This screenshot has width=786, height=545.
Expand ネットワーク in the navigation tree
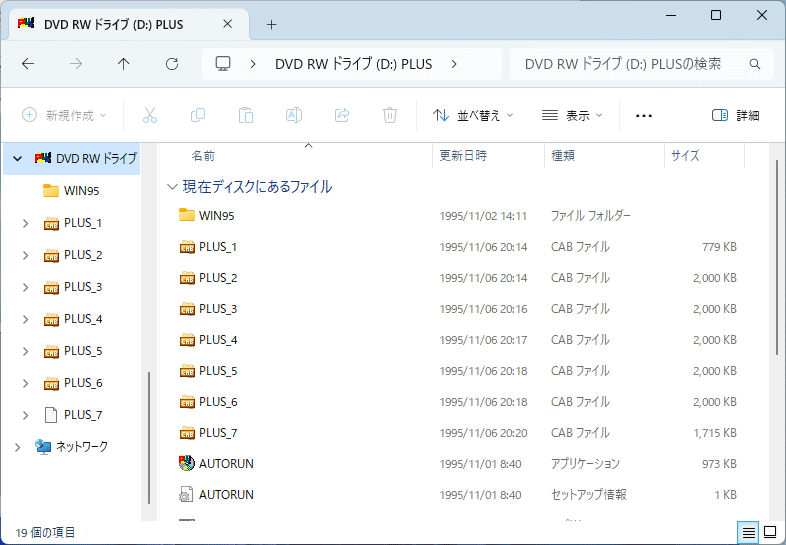pyautogui.click(x=18, y=447)
